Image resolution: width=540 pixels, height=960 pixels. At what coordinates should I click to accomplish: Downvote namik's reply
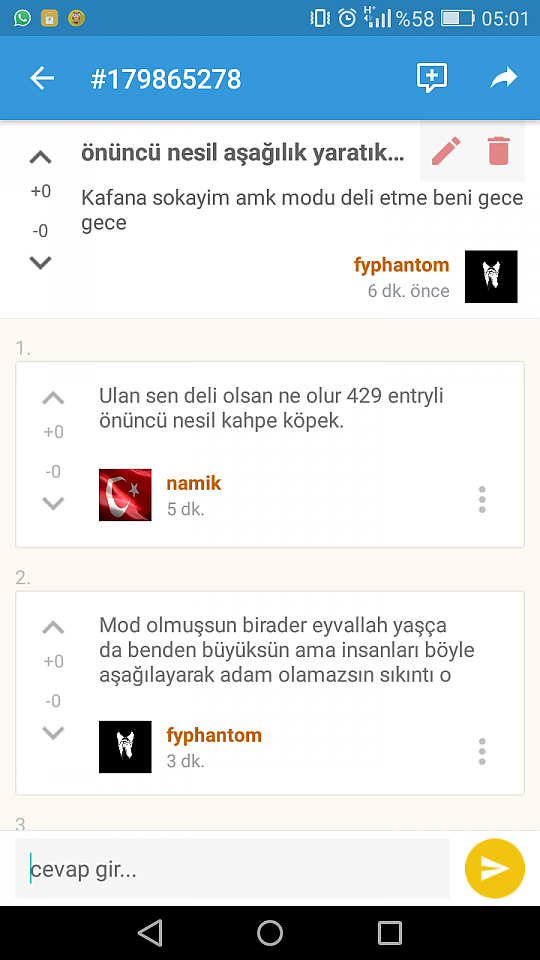[53, 503]
